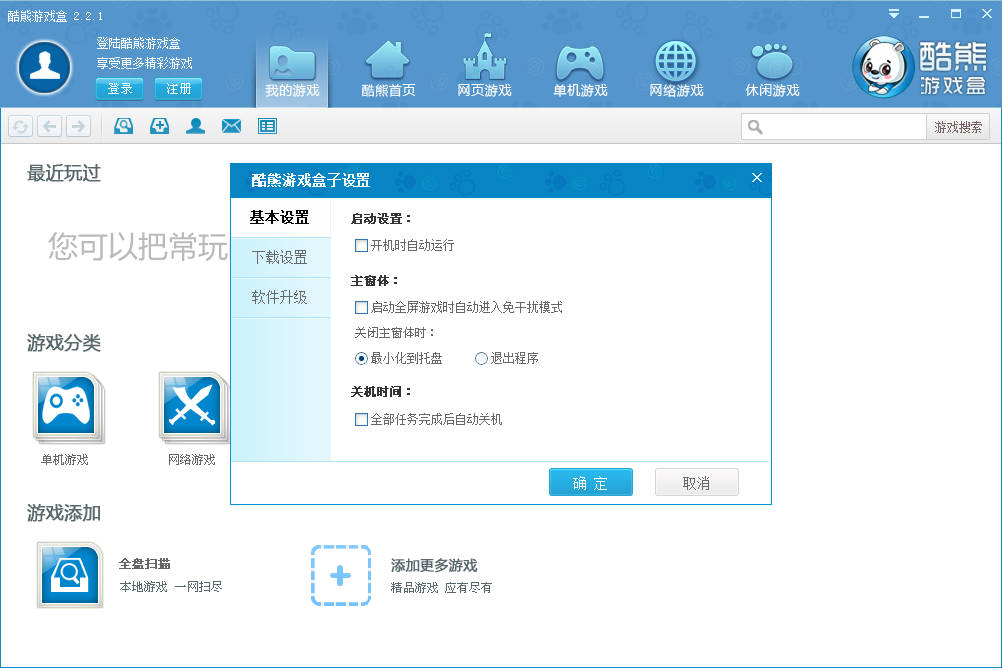Click the refresh toolbar icon

click(20, 127)
